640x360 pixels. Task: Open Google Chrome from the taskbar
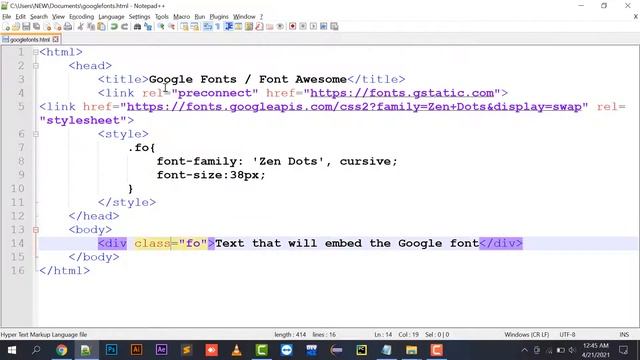[x=62, y=350]
